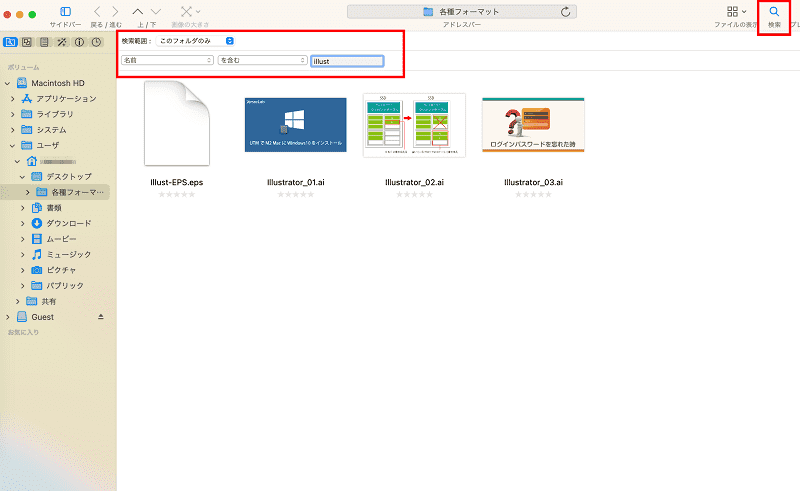
Task: Expand the パブリック folder chevron
Action: [x=22, y=285]
